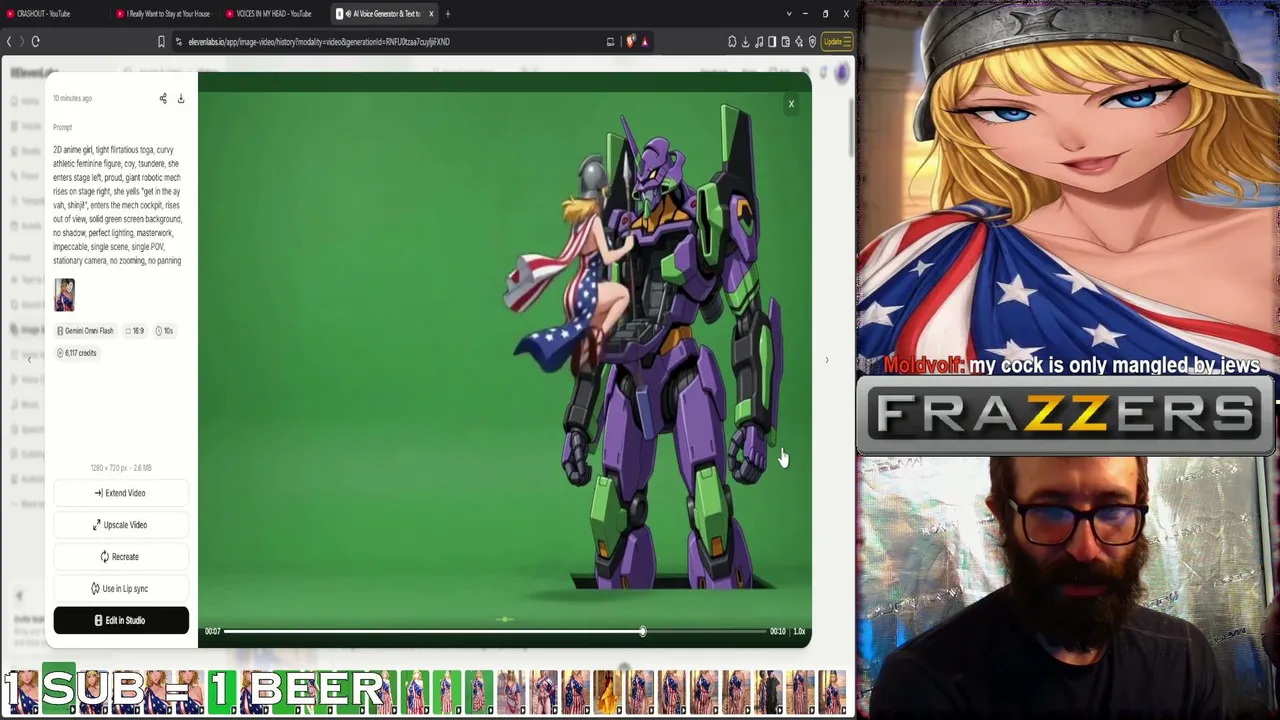The image size is (1280, 720).
Task: Share the generated video via share icon
Action: pos(163,98)
